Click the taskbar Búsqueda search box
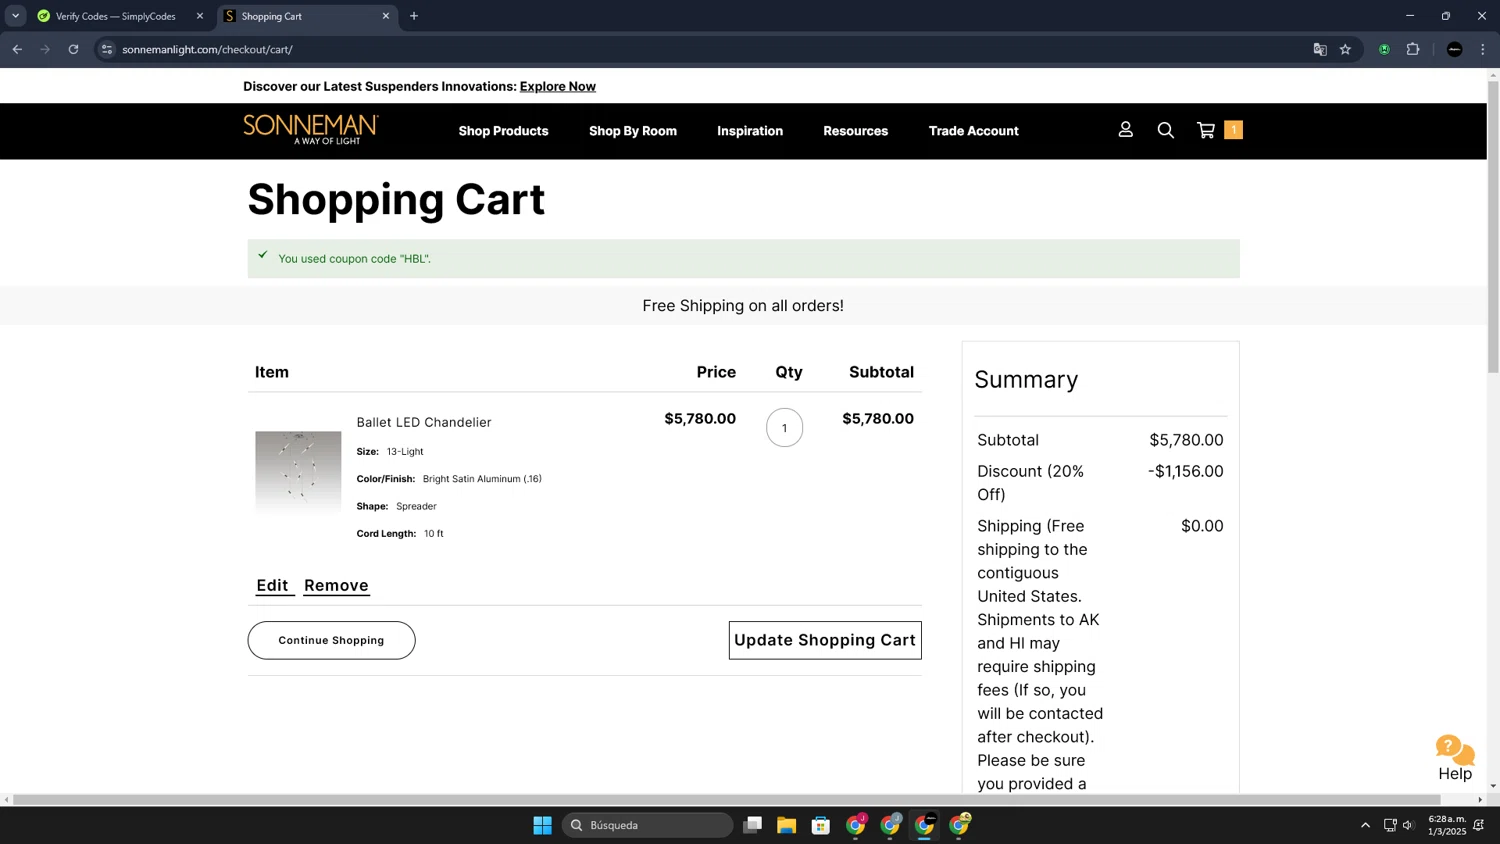 648,825
